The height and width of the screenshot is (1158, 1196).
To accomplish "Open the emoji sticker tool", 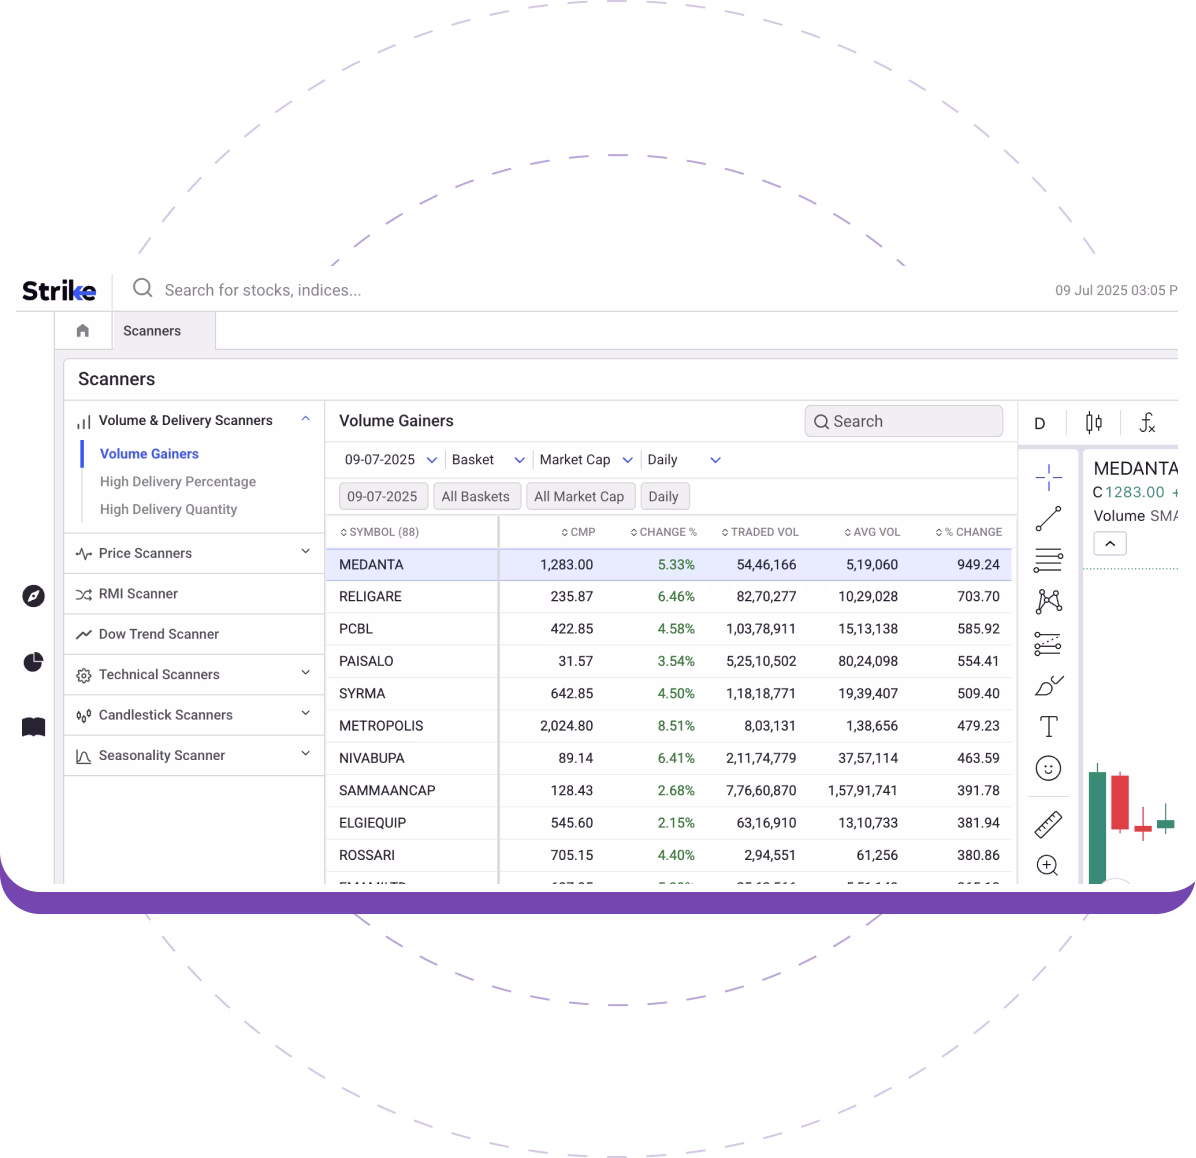I will coord(1048,768).
